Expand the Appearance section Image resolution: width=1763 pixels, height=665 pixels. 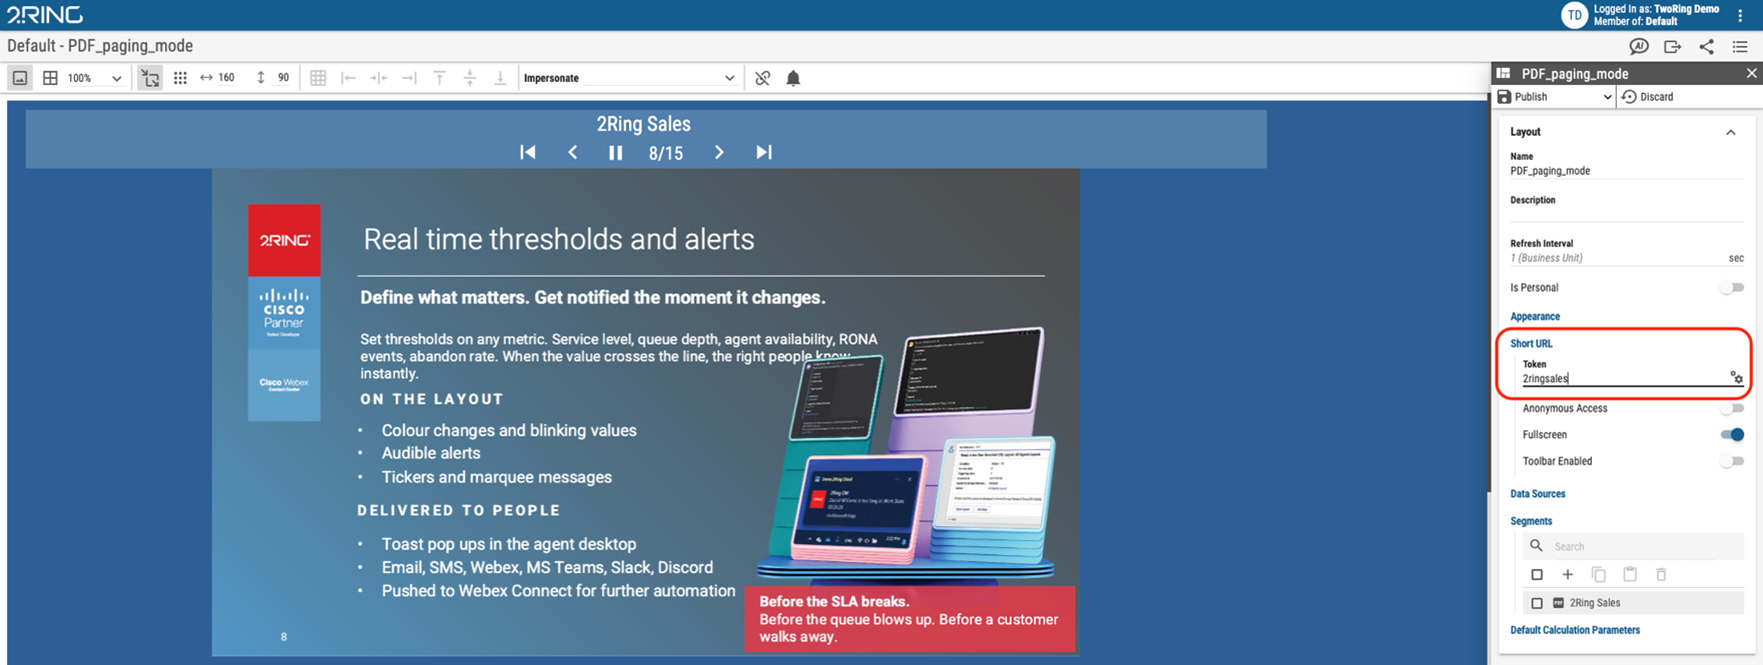pos(1535,316)
